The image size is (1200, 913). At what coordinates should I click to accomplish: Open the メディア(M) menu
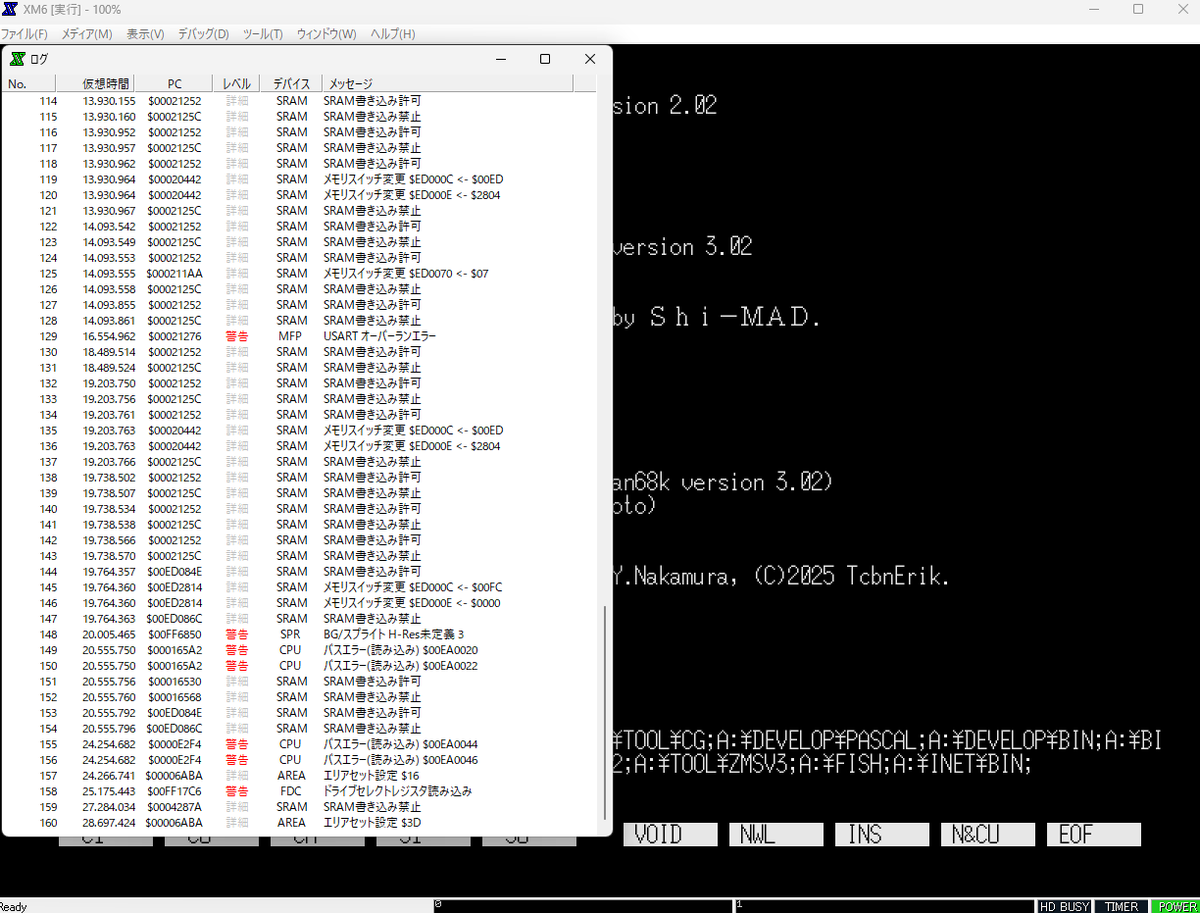[87, 34]
